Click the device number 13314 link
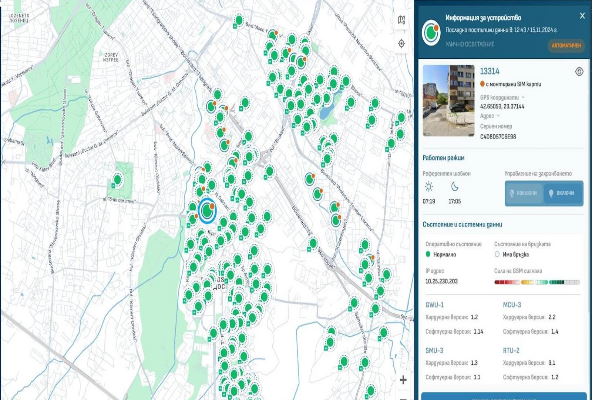This screenshot has width=600, height=400. pos(490,71)
